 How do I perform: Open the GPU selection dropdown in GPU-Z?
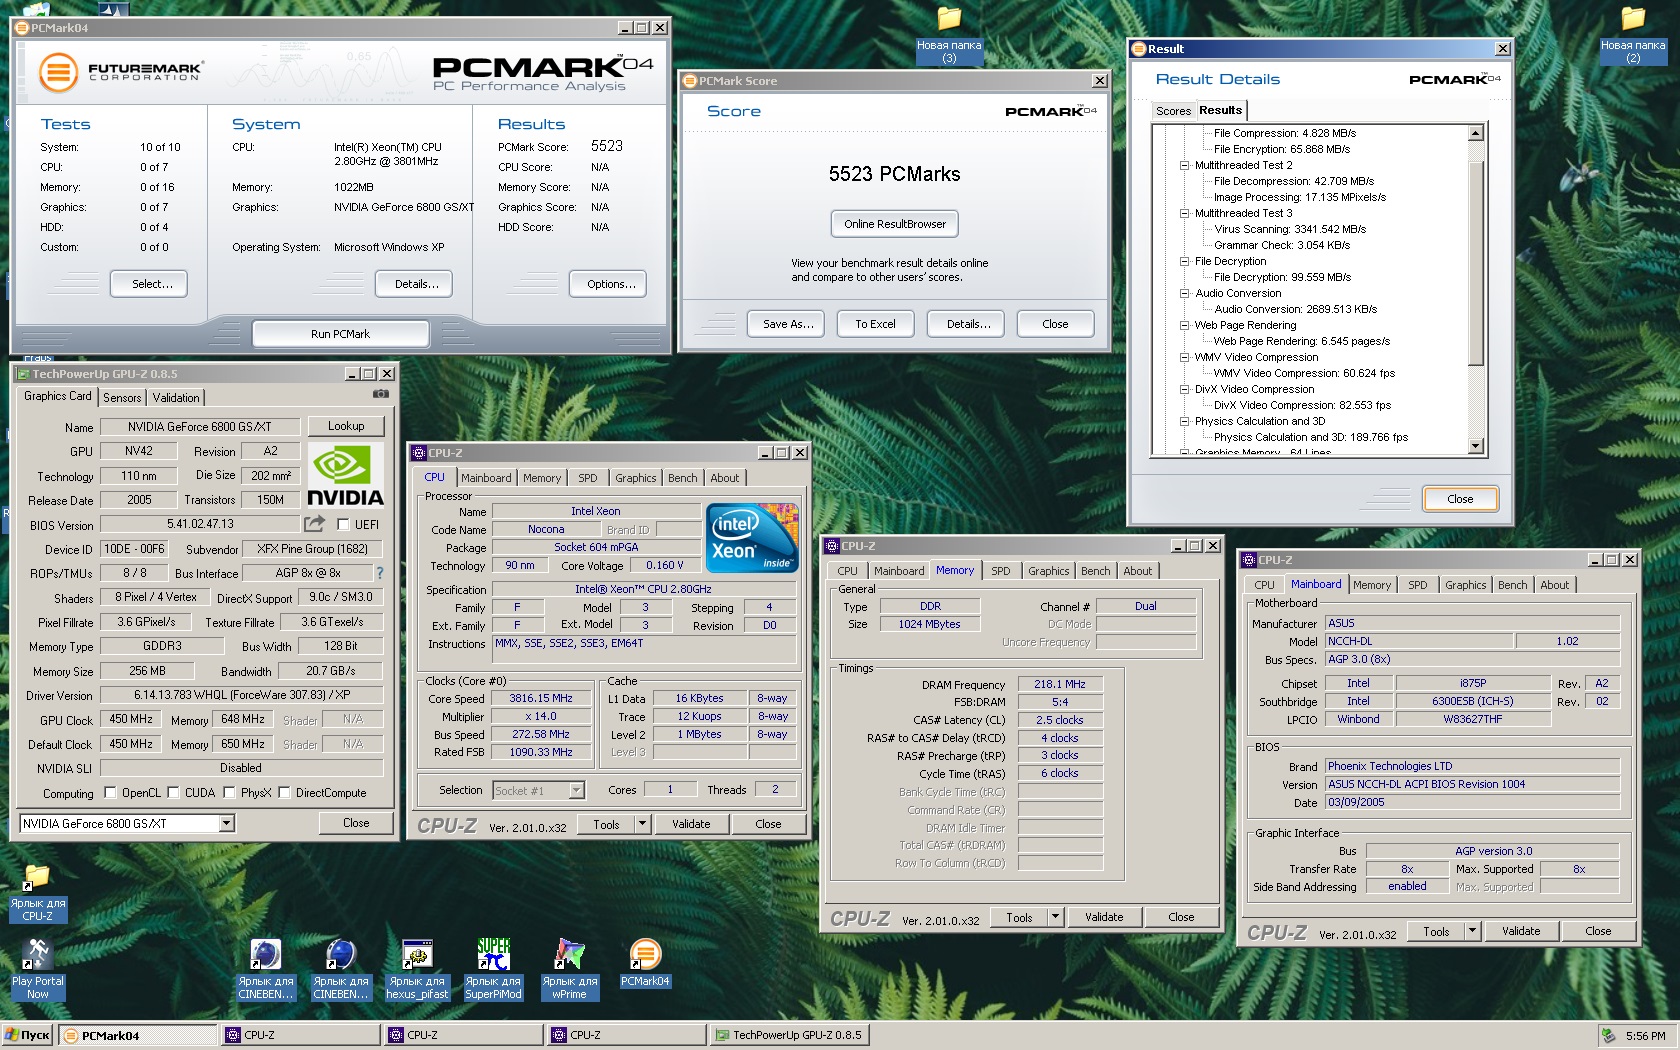[227, 823]
